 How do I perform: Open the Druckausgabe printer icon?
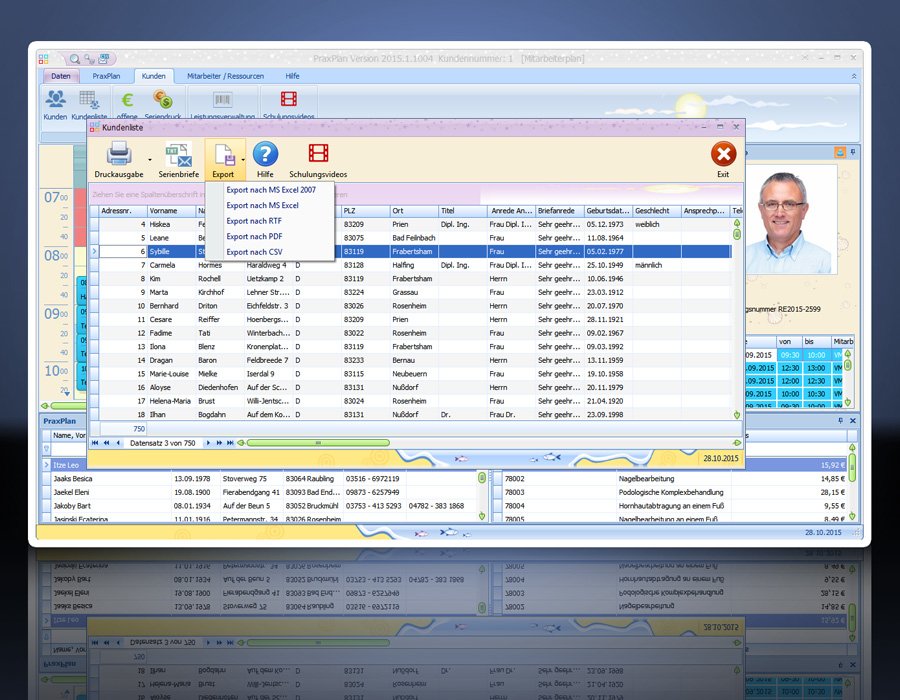(x=119, y=154)
